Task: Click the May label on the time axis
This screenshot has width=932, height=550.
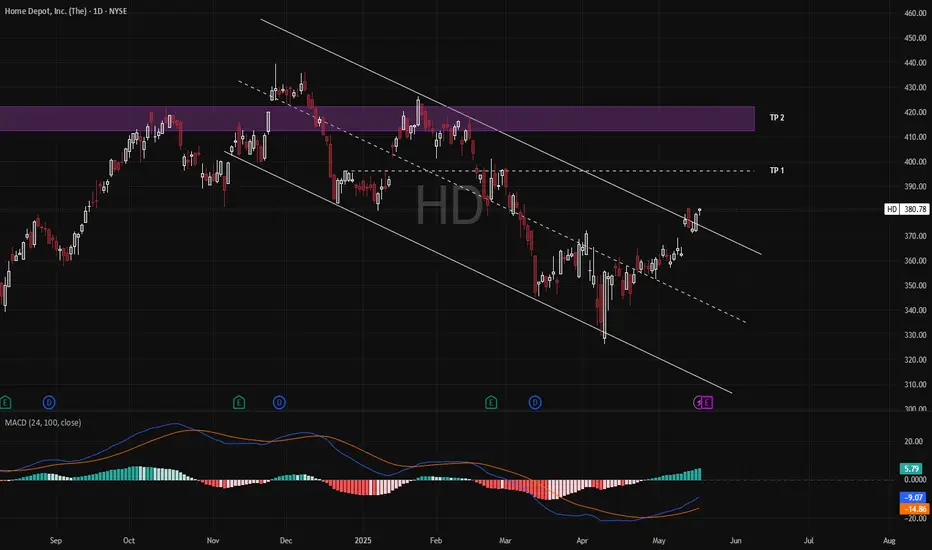Action: coord(659,540)
